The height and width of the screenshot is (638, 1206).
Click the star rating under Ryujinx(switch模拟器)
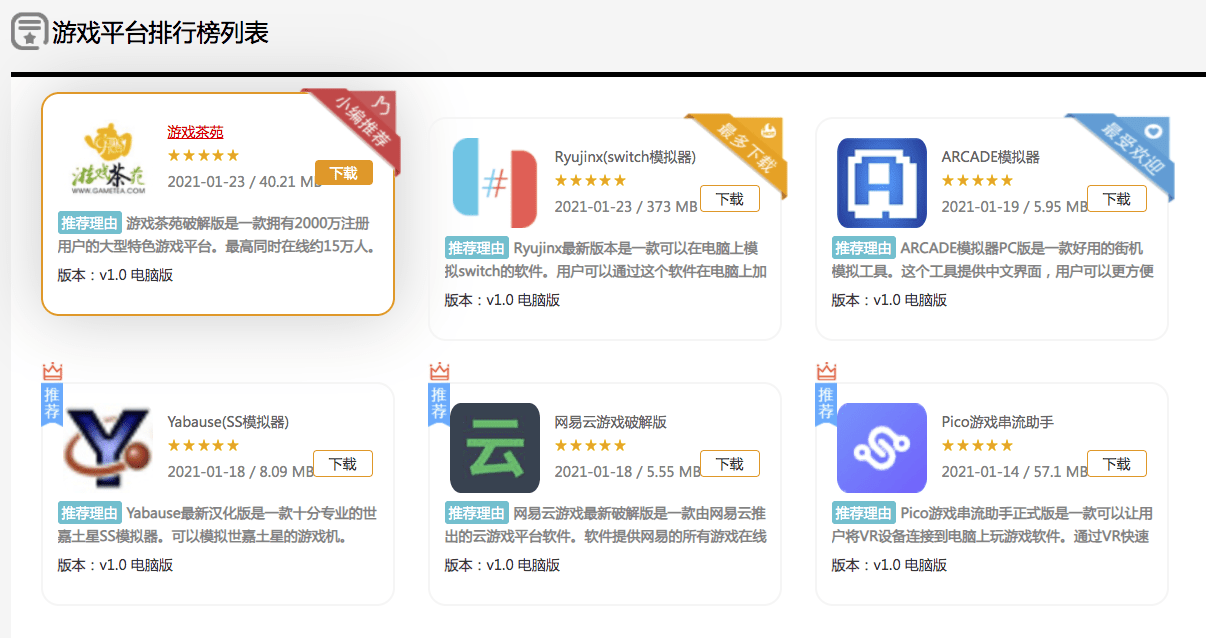(x=590, y=181)
